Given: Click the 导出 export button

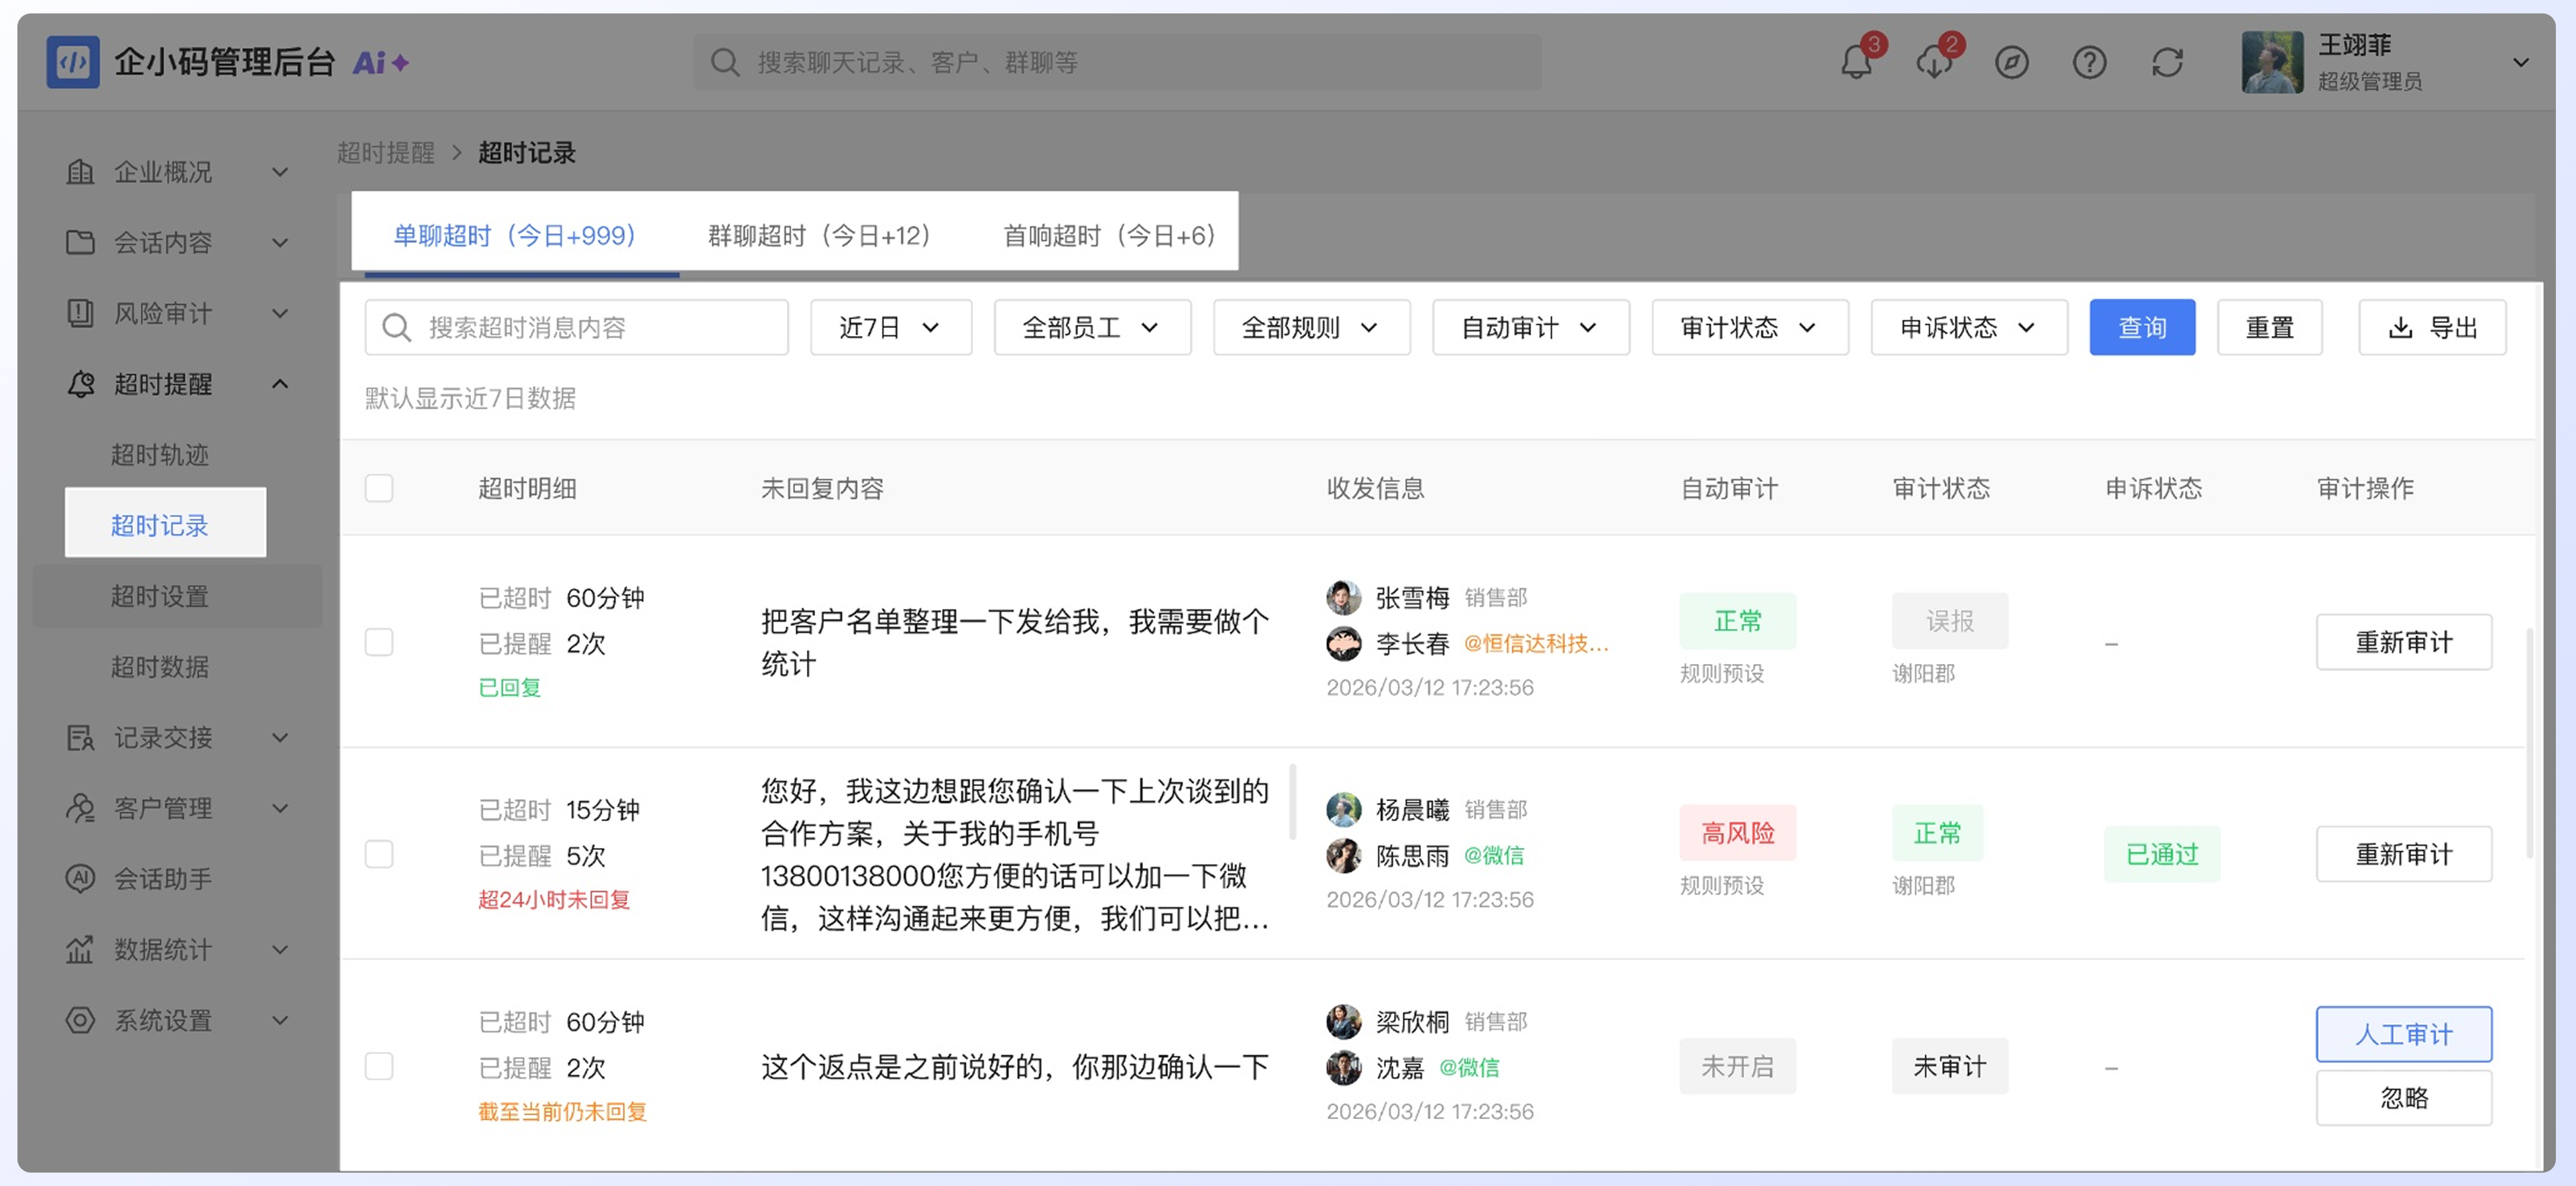Looking at the screenshot, I should 2432,327.
